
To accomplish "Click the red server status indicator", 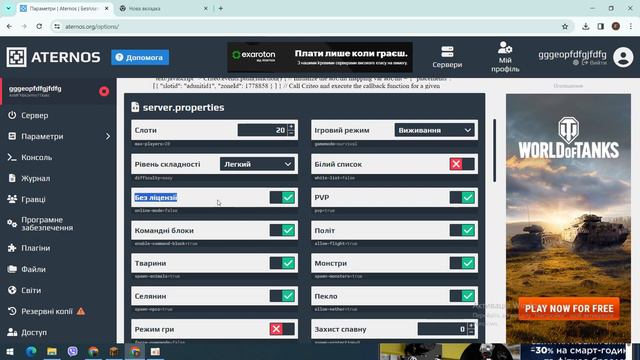I will pos(104,91).
